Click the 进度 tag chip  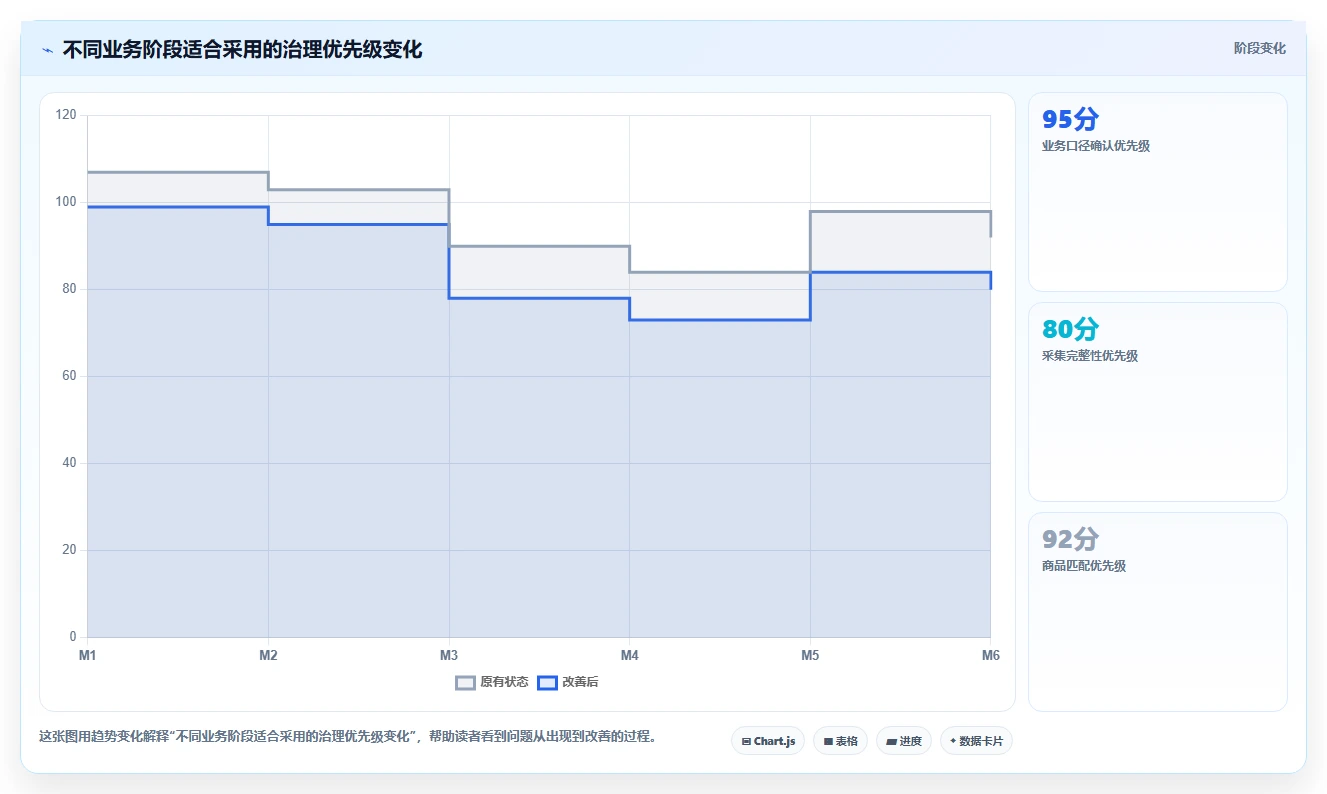point(903,741)
